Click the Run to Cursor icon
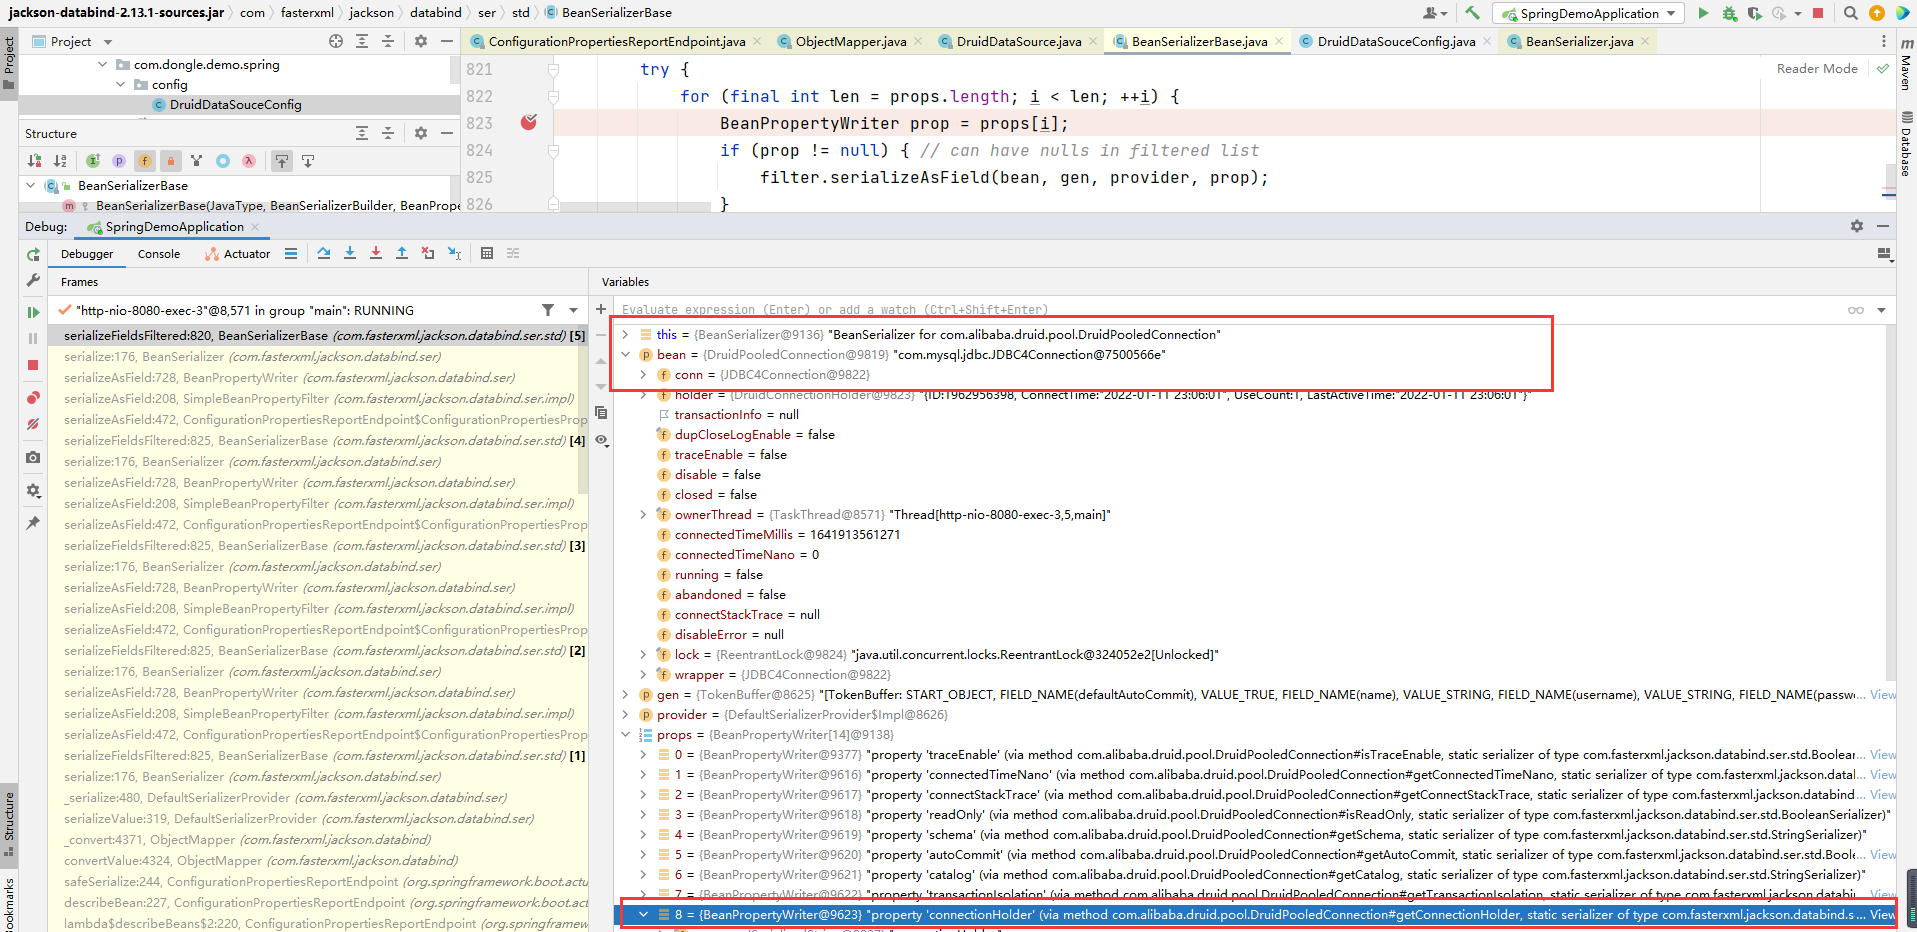This screenshot has height=932, width=1917. tap(454, 253)
